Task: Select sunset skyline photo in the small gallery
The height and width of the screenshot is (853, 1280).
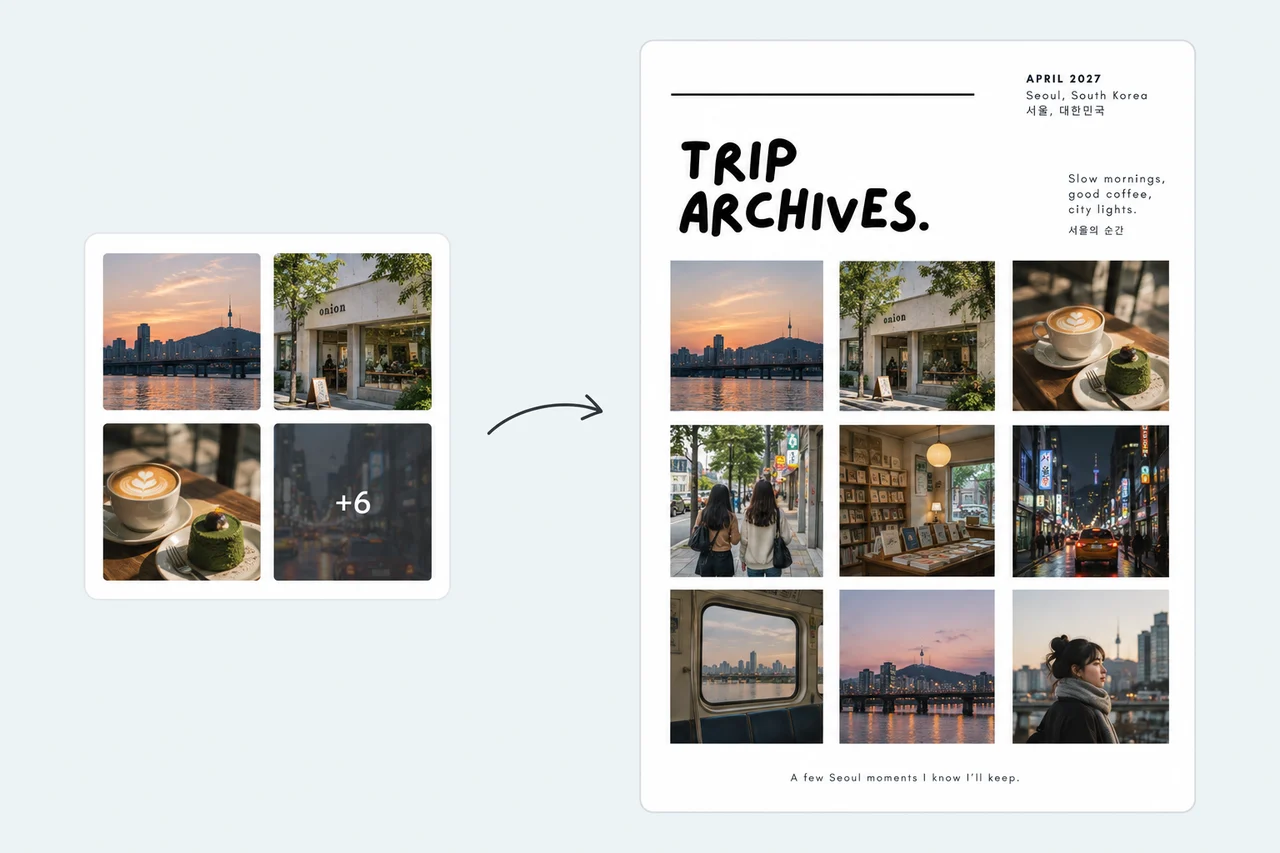Action: coord(182,331)
